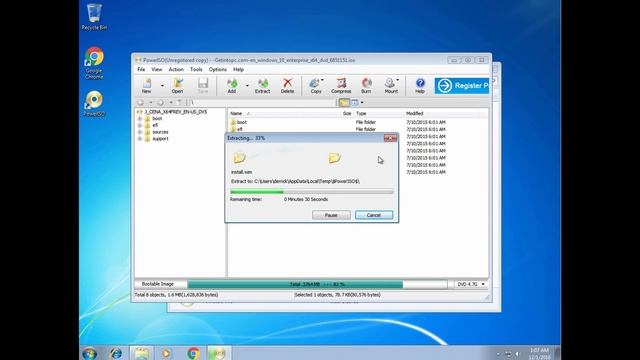
Task: Click the view mode icon
Action: [x=355, y=102]
